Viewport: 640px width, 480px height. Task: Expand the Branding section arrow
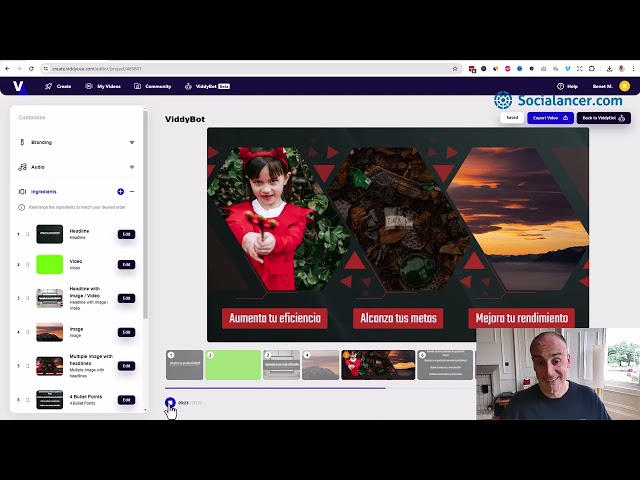pyautogui.click(x=132, y=142)
